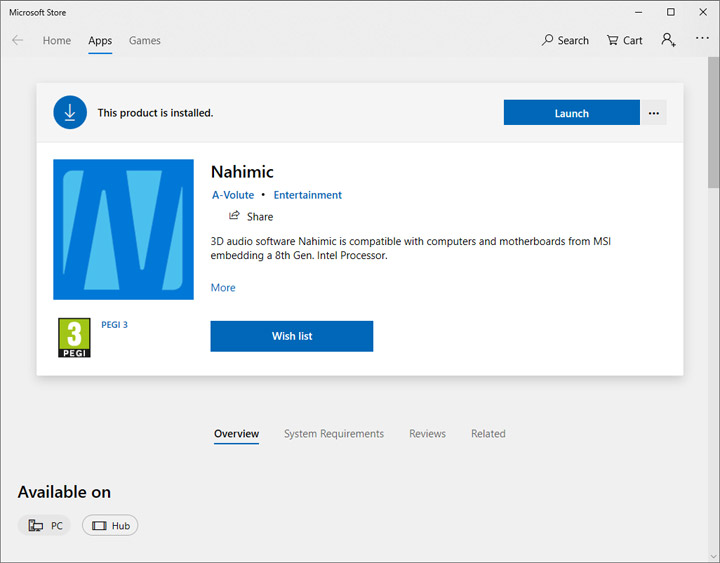Click the back arrow icon
The image size is (720, 563).
tap(18, 41)
